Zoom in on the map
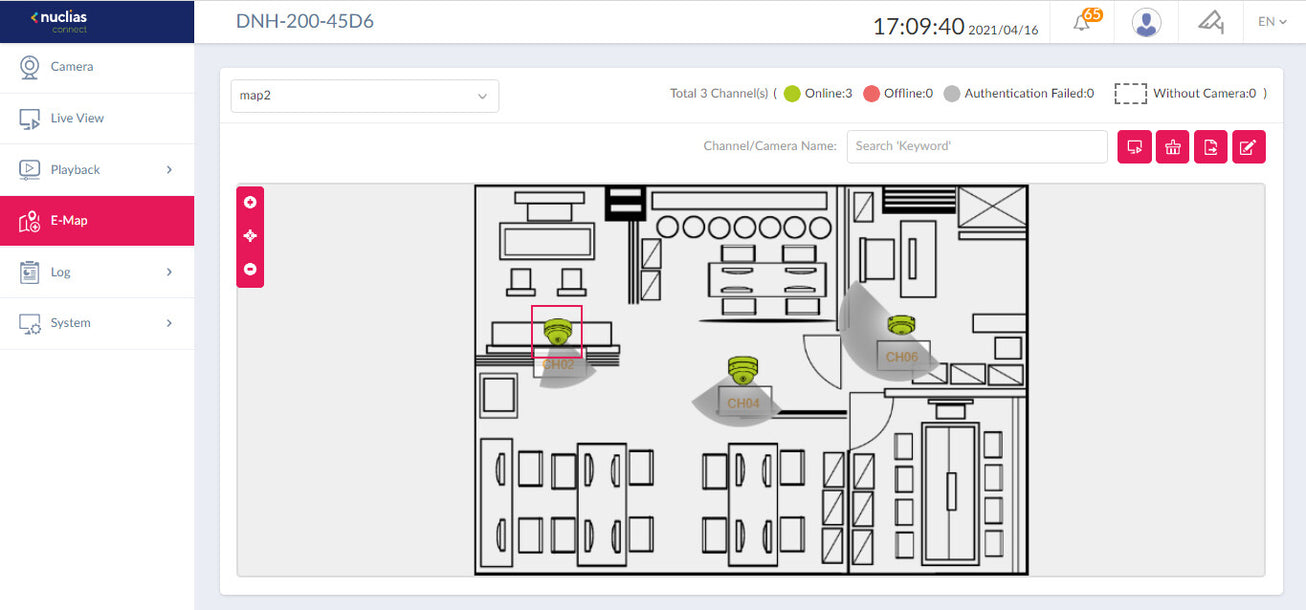 [x=250, y=202]
